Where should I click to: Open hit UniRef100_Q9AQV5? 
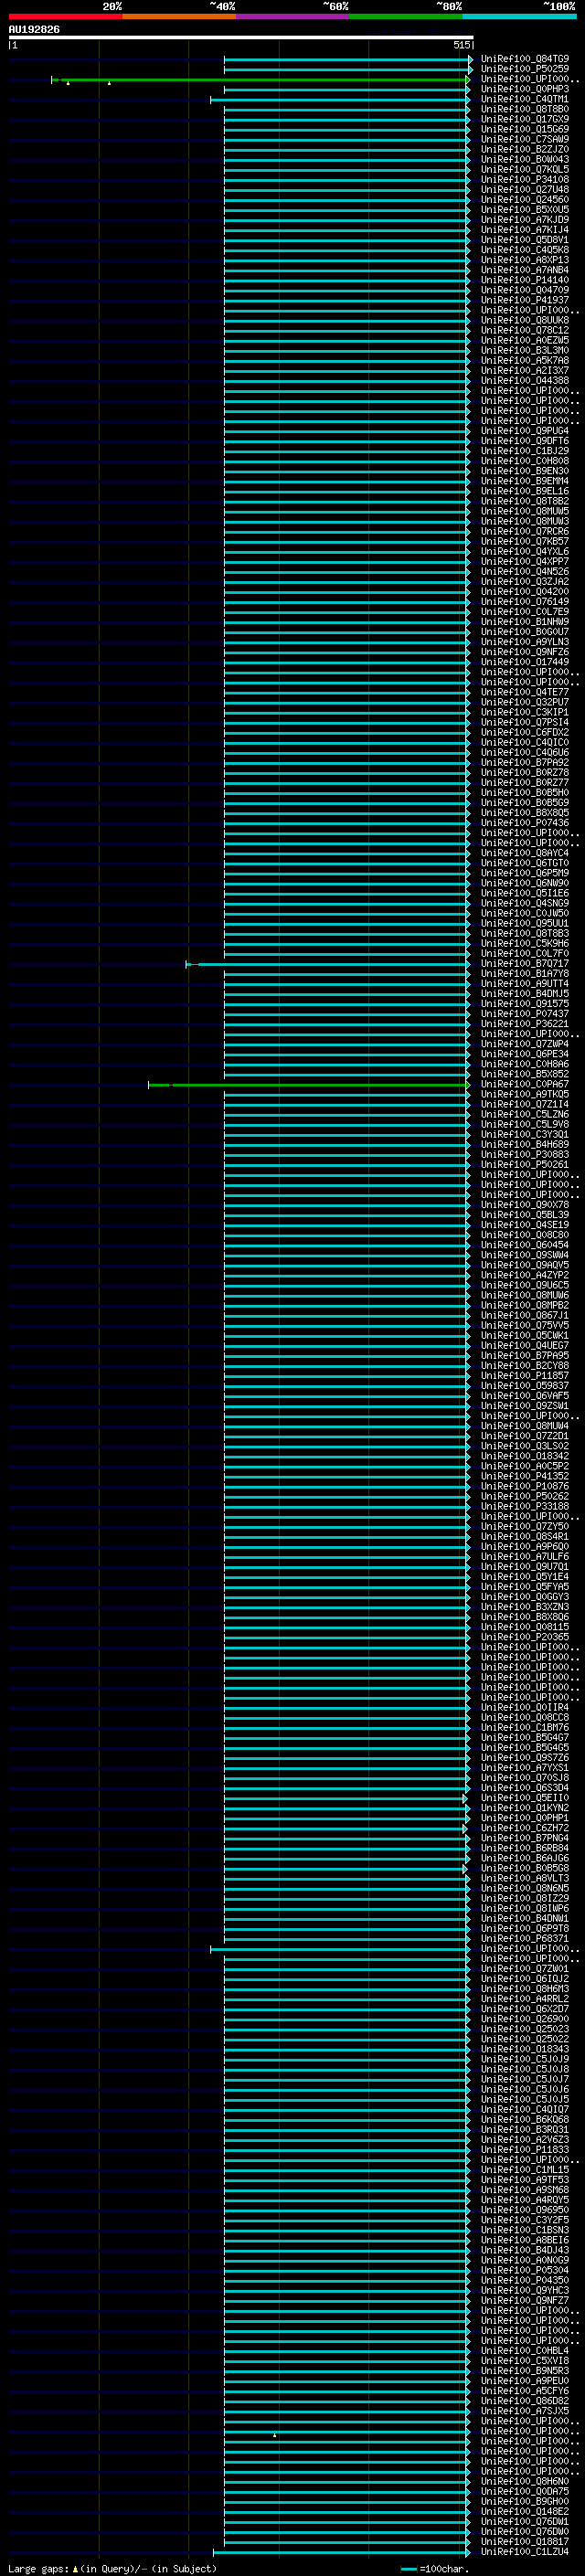point(524,1265)
